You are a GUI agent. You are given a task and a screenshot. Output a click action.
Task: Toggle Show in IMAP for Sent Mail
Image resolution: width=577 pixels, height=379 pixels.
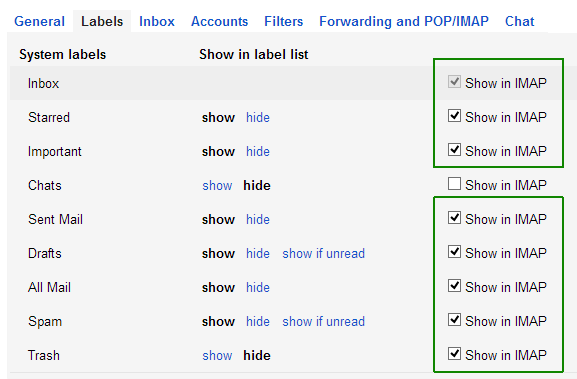coord(454,217)
